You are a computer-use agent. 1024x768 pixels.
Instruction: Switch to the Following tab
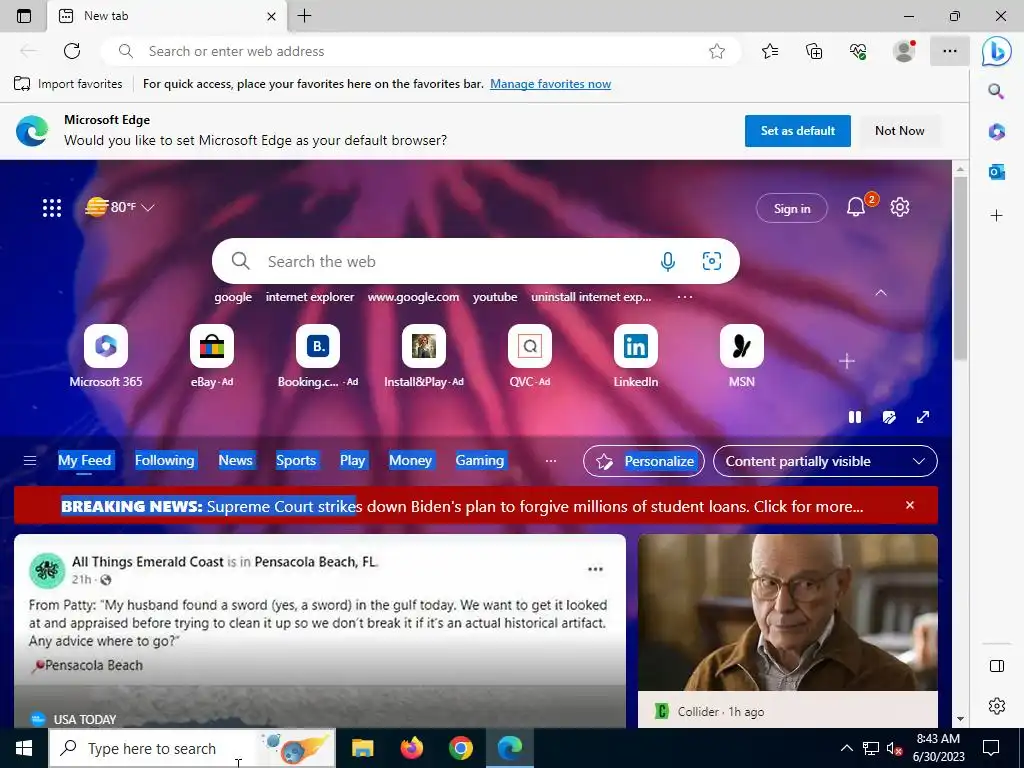pyautogui.click(x=165, y=460)
